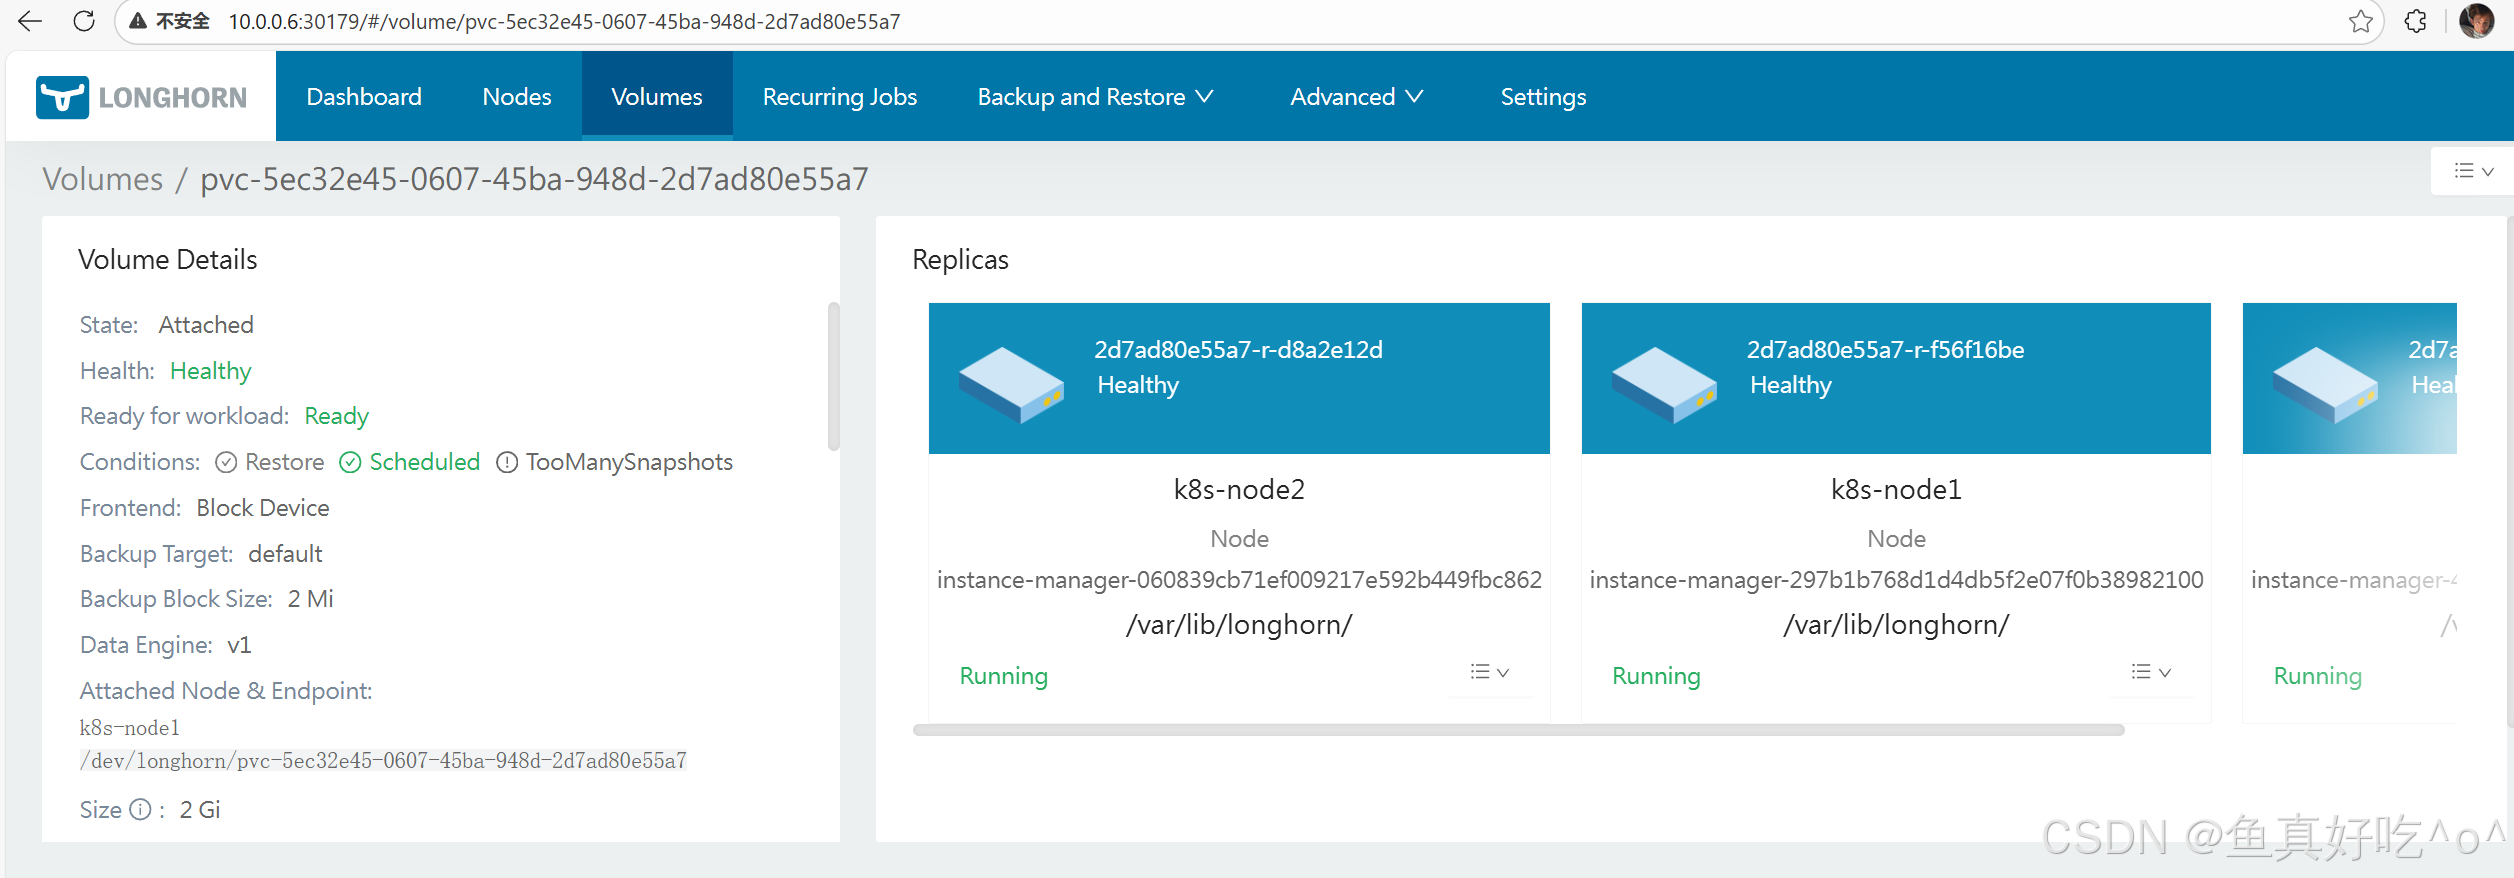The height and width of the screenshot is (878, 2514).
Task: Click the Running status of the k8s-node1 replica
Action: pos(1656,676)
